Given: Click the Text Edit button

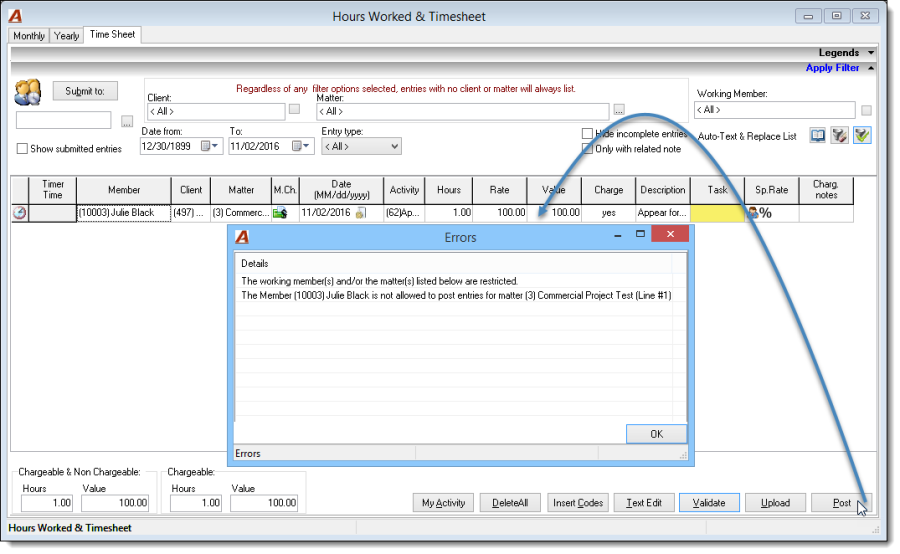Looking at the screenshot, I should coord(644,503).
